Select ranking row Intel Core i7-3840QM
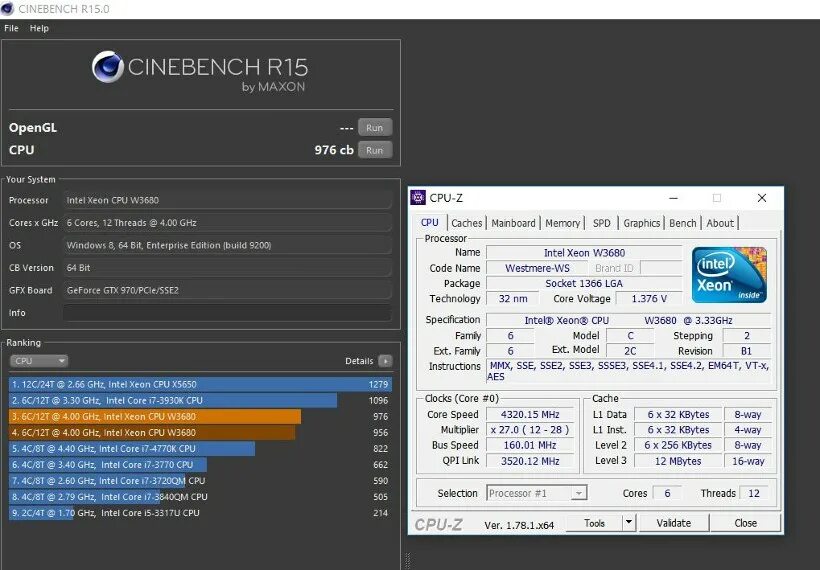Image resolution: width=820 pixels, height=570 pixels. tap(200, 497)
